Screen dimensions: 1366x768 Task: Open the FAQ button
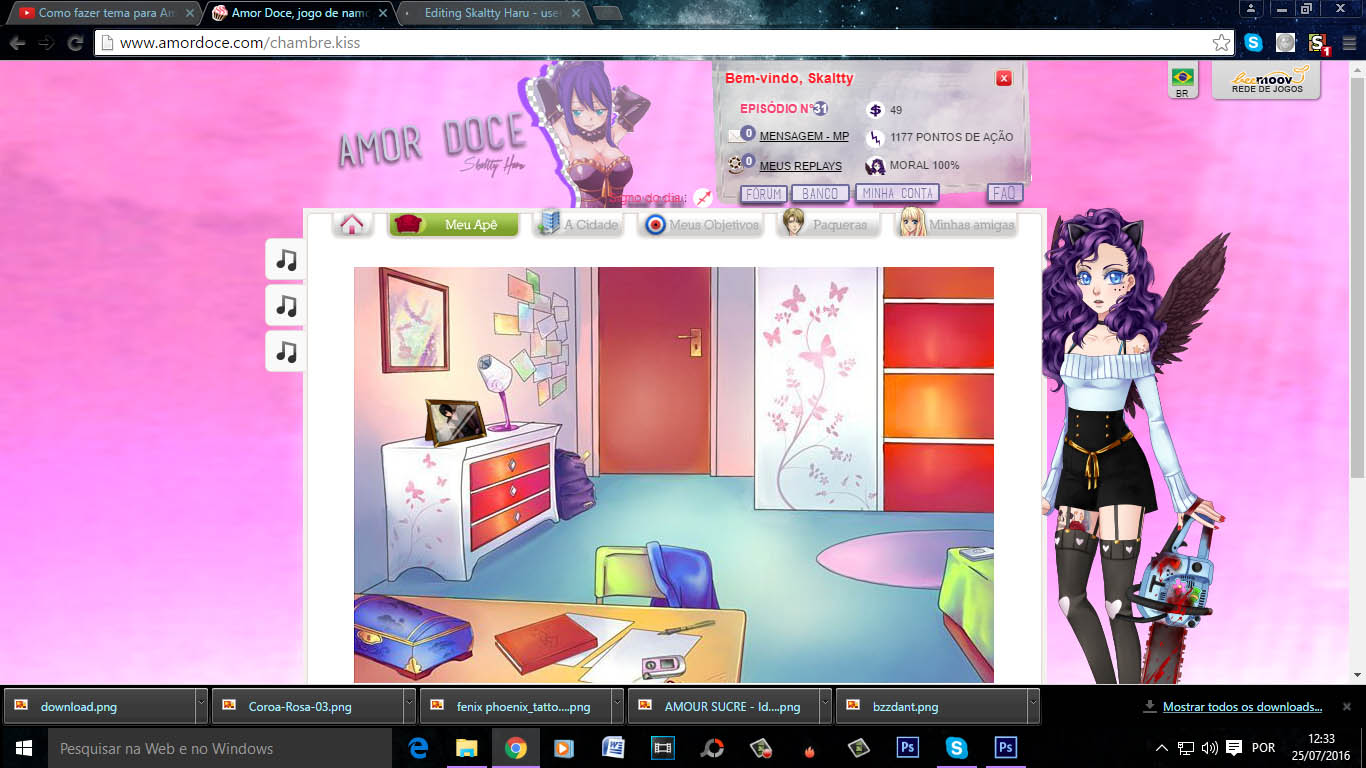coord(1004,193)
